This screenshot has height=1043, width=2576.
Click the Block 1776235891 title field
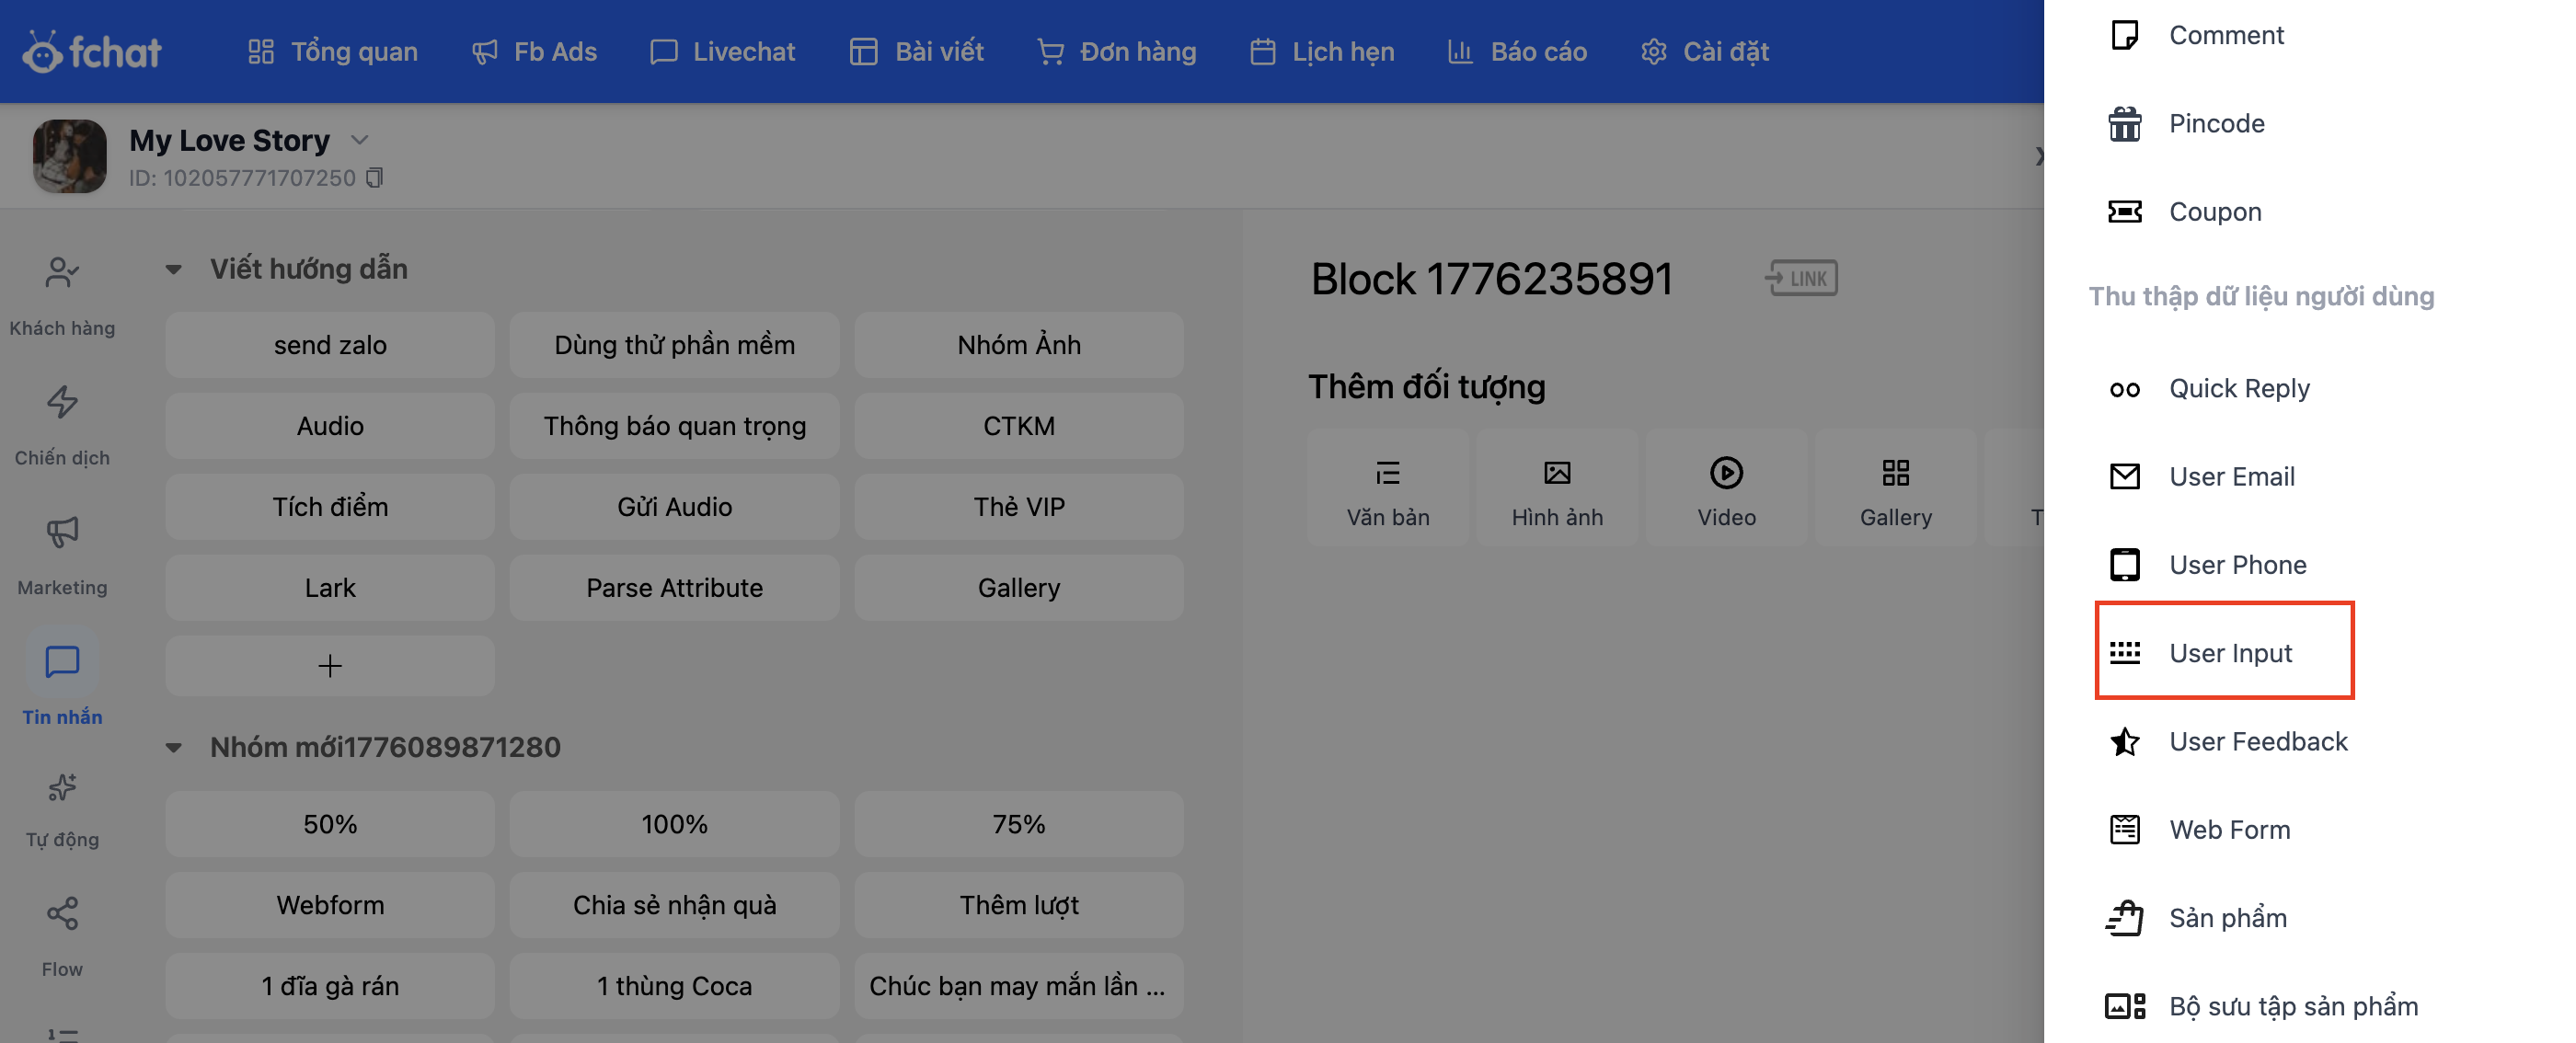coord(1491,279)
